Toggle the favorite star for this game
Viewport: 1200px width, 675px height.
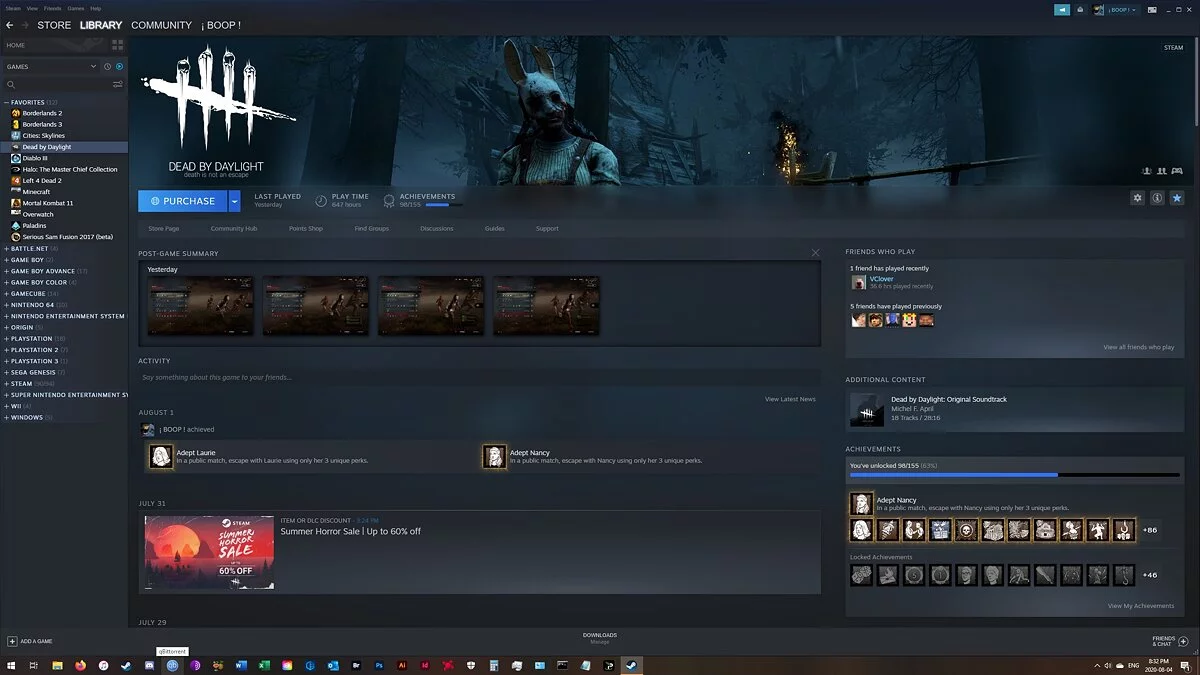[x=1177, y=198]
